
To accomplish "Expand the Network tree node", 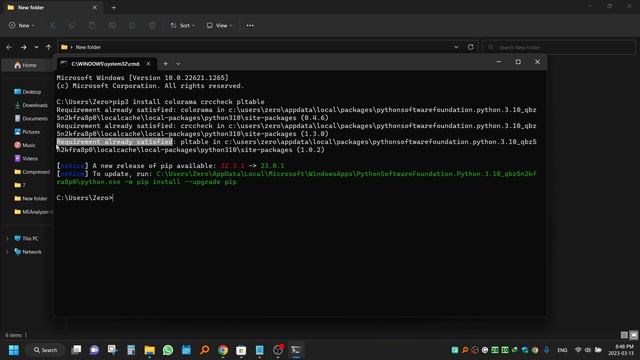I will point(7,252).
